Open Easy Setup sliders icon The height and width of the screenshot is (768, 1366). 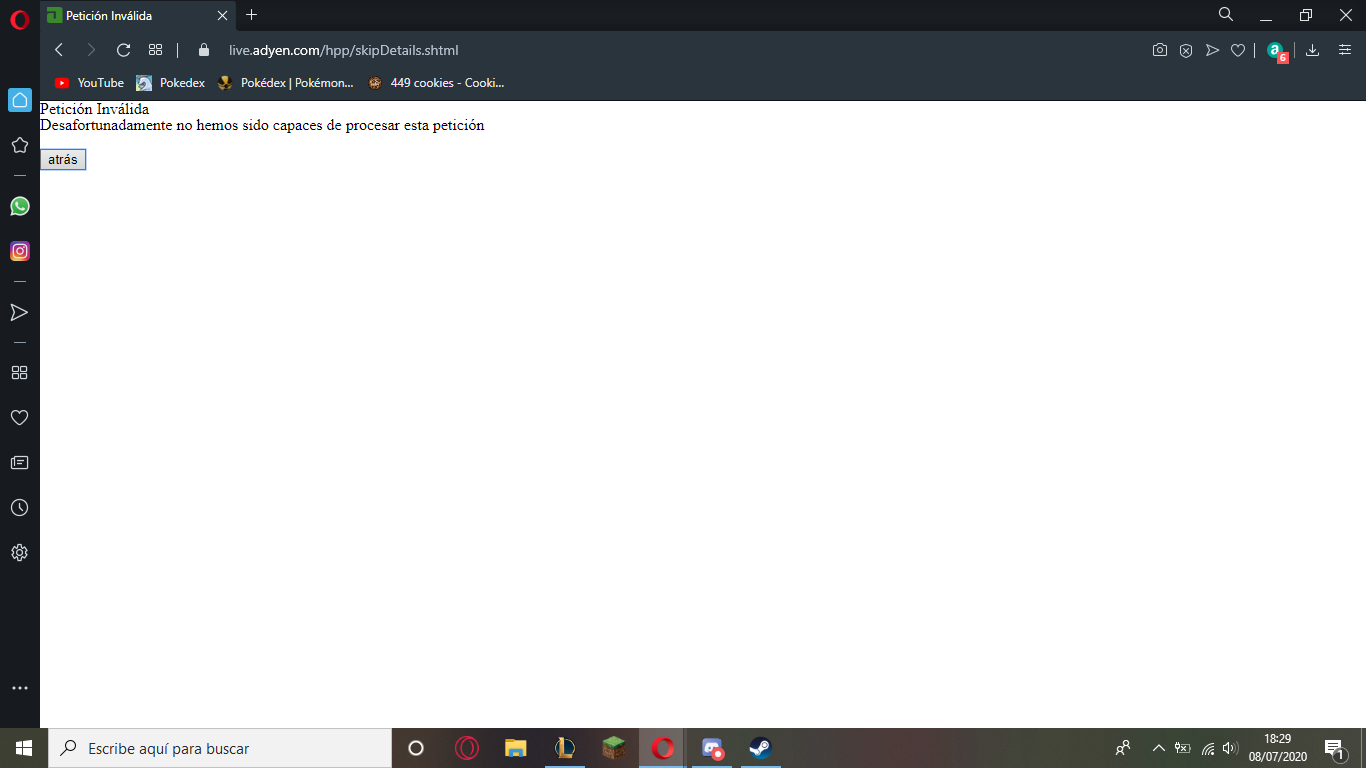click(1345, 50)
